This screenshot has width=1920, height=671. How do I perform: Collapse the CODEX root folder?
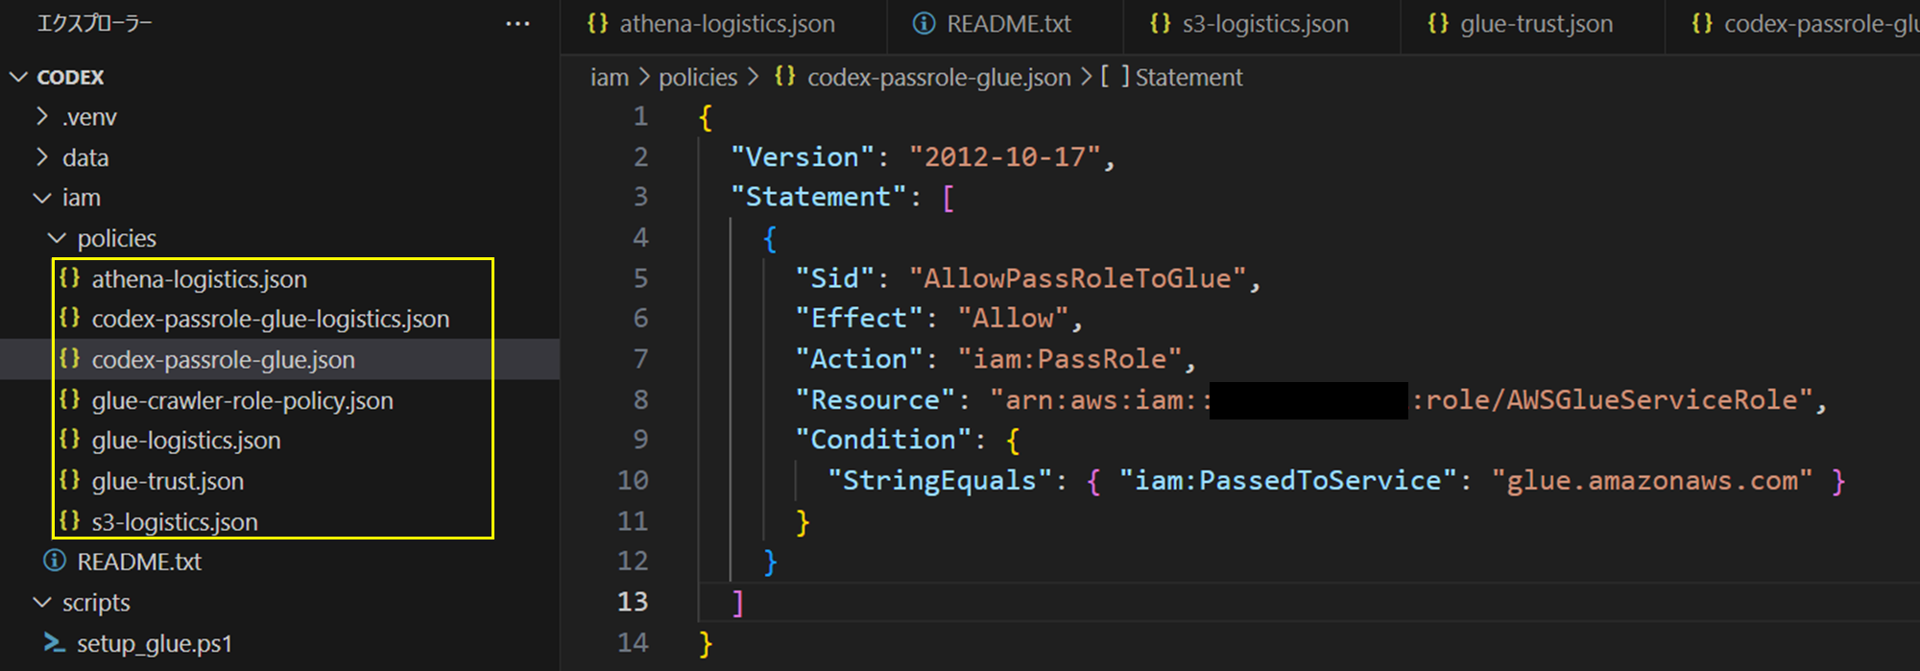(x=19, y=77)
